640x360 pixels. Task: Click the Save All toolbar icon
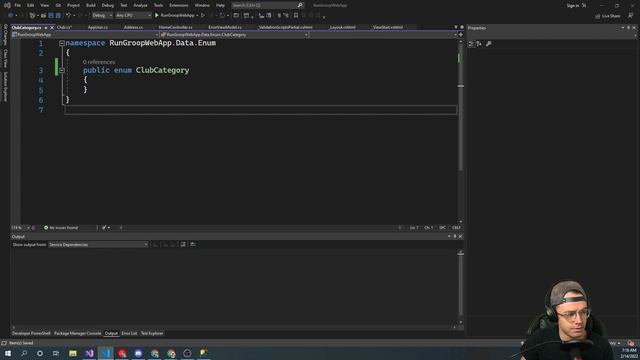58,16
